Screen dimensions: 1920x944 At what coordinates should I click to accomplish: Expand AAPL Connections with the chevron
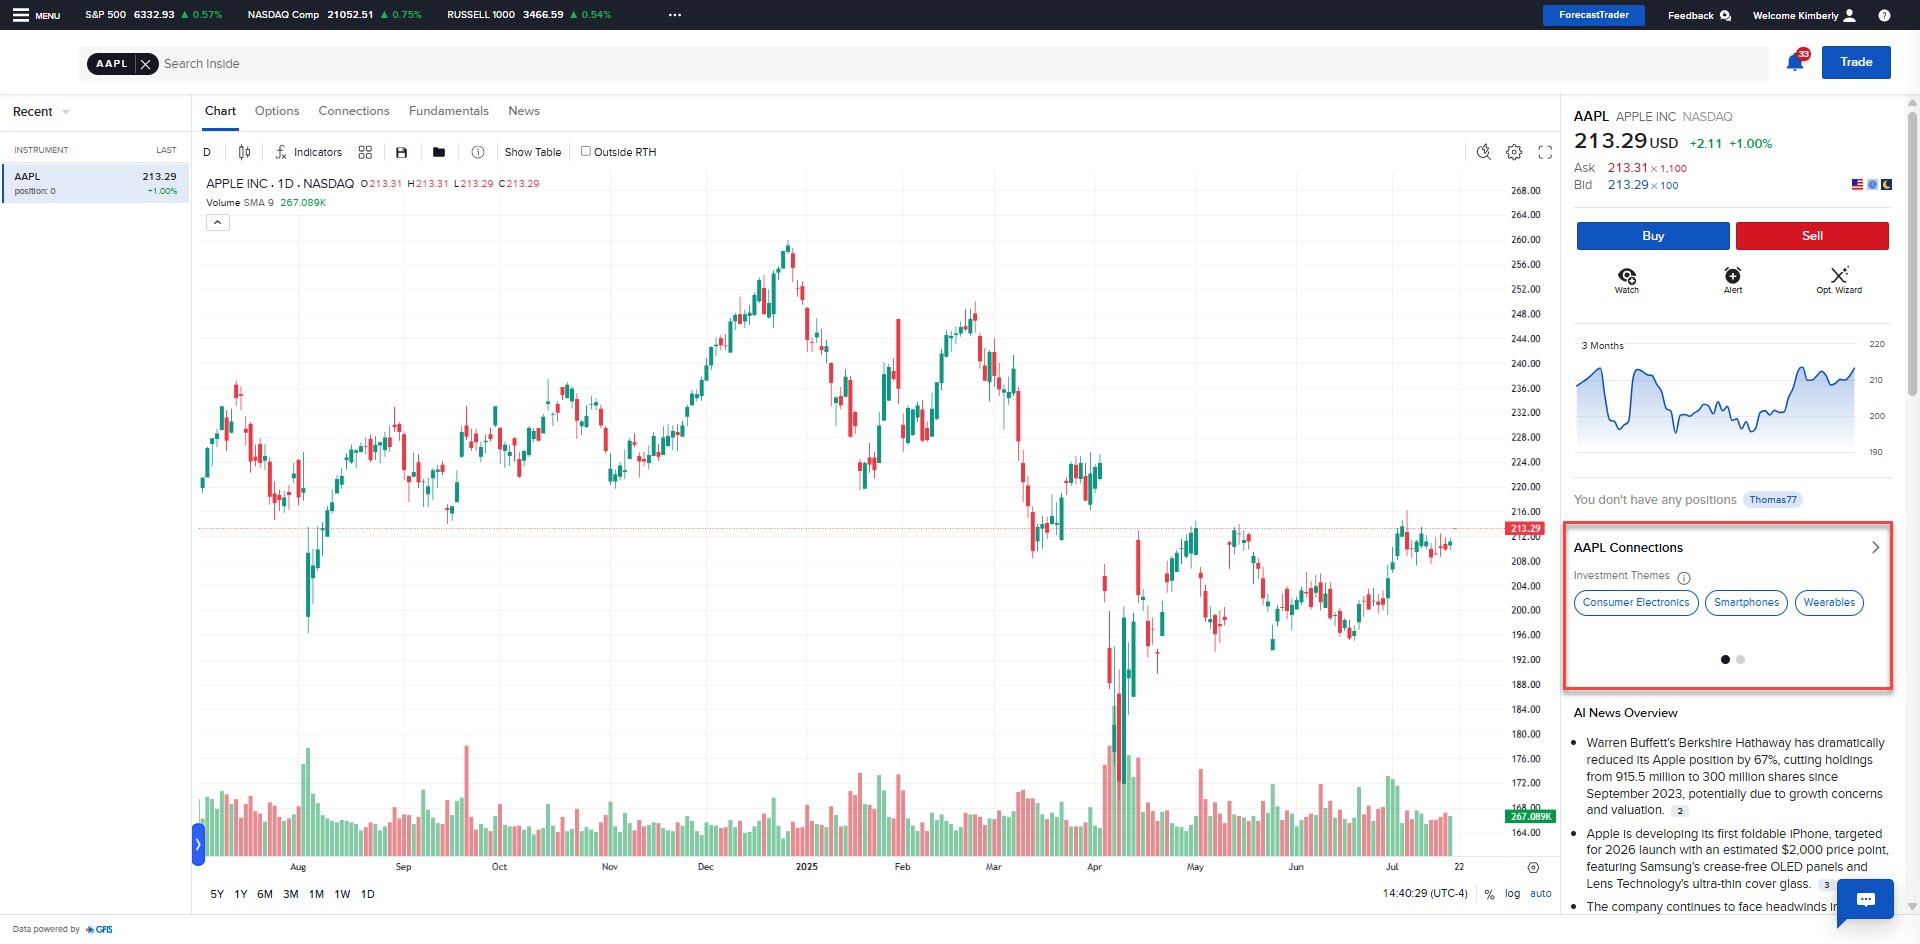tap(1875, 547)
